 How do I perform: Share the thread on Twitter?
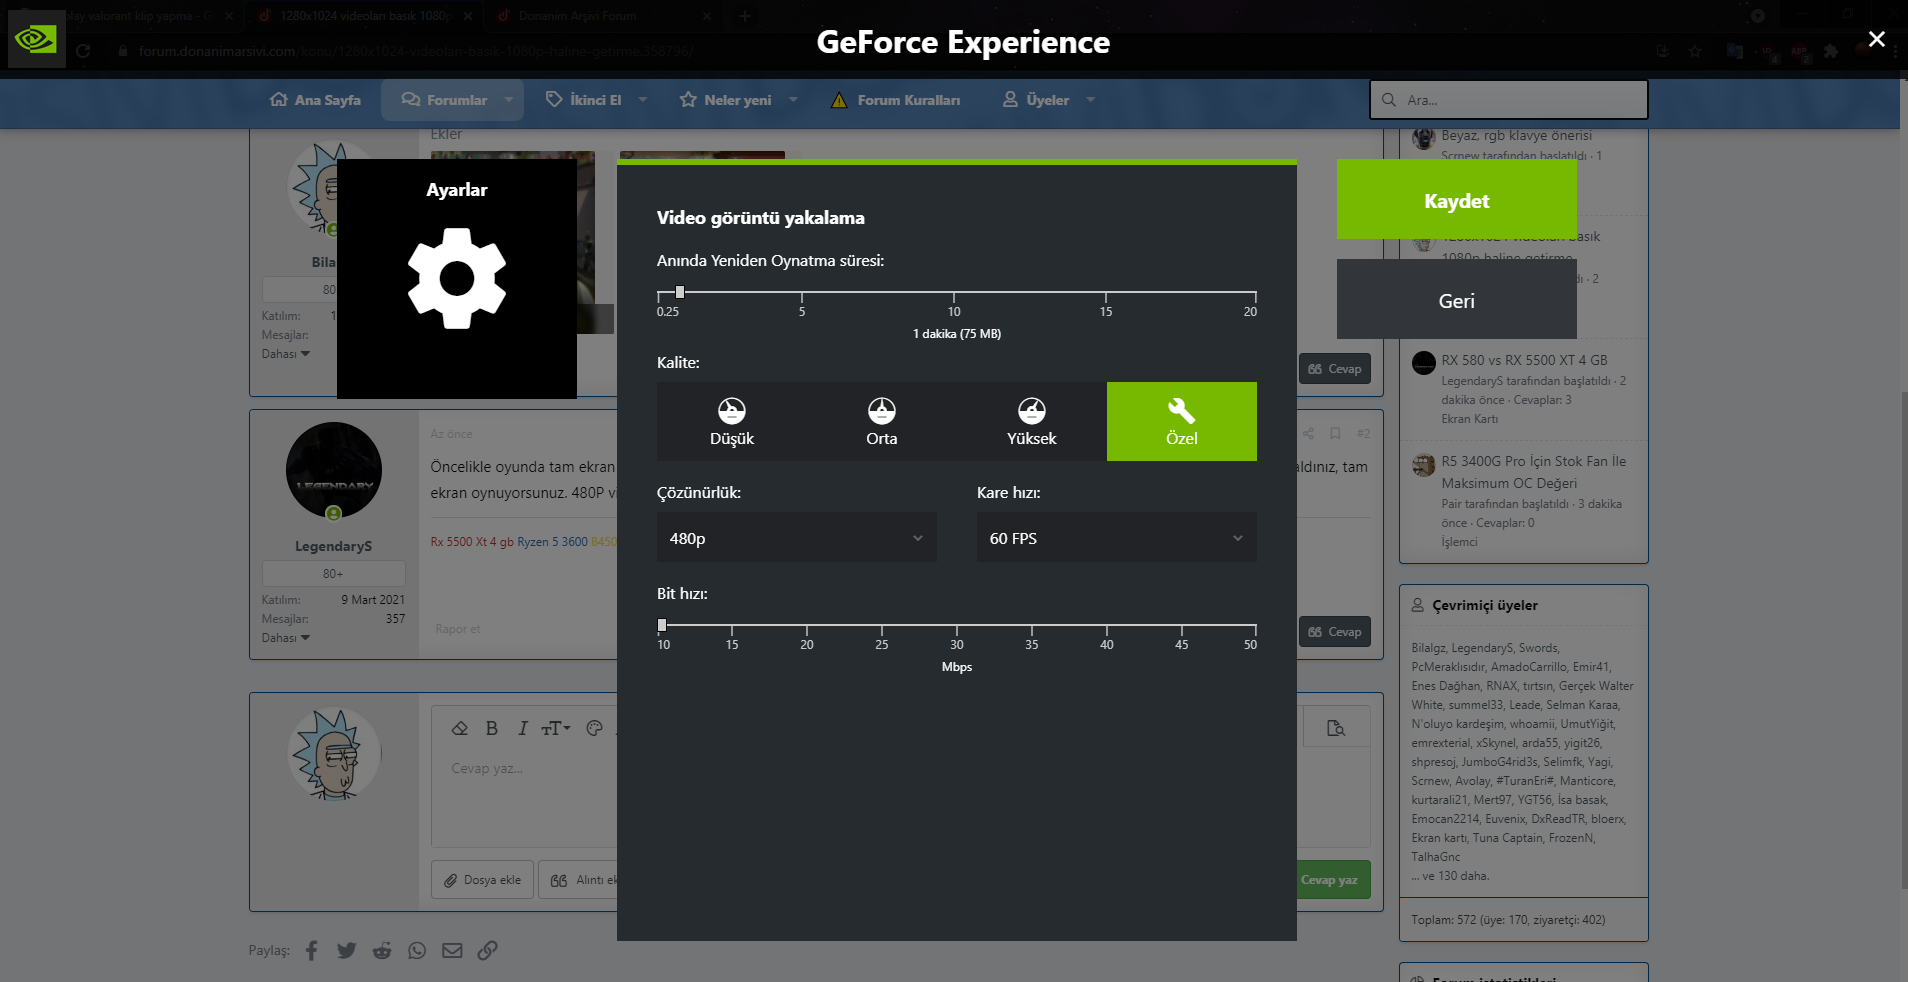point(347,950)
